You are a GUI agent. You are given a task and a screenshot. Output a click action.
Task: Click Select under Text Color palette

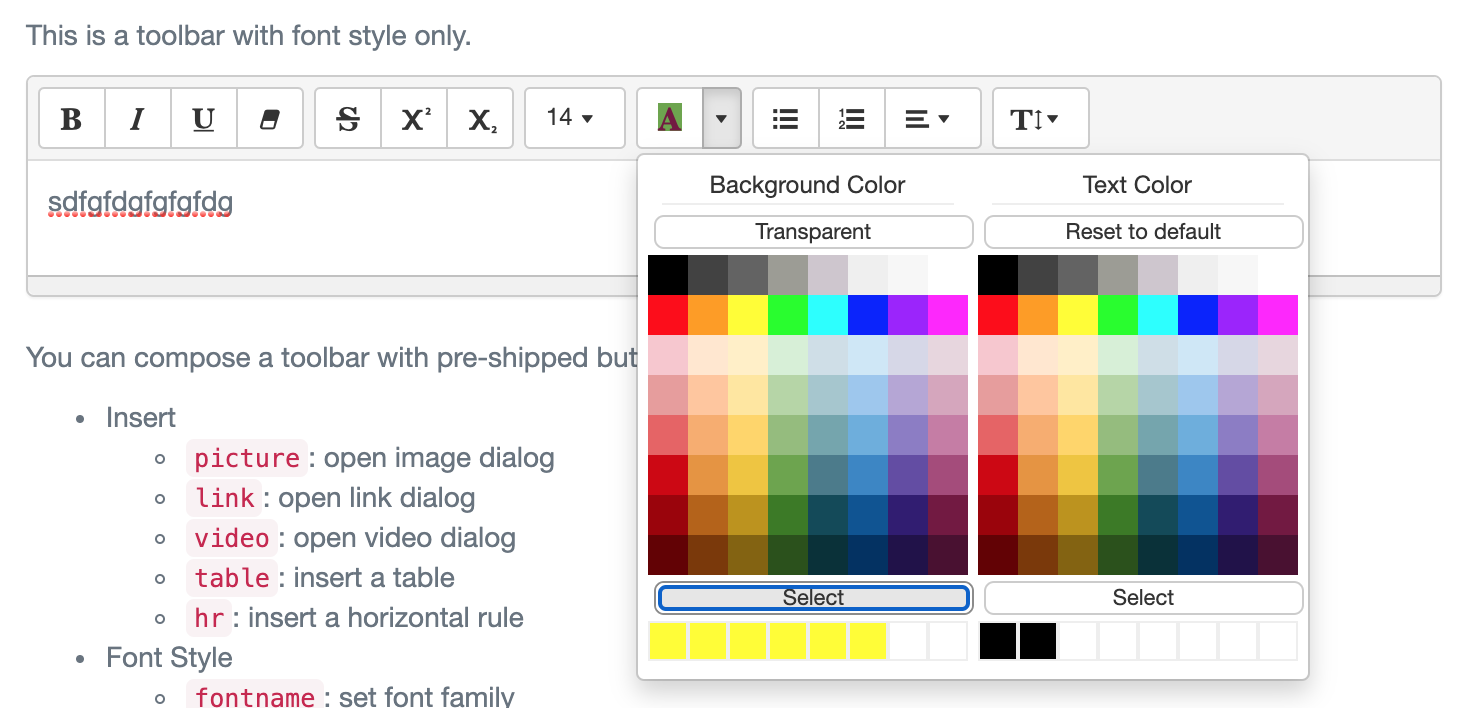tap(1143, 598)
